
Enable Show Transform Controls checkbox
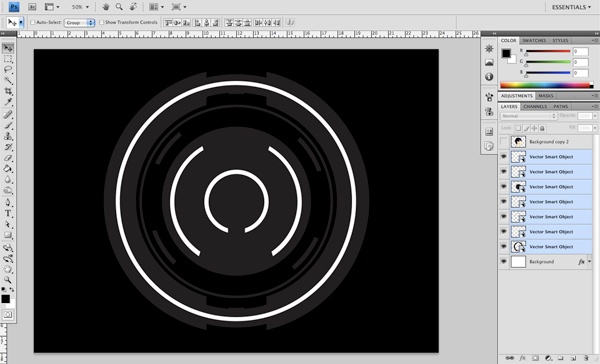(x=101, y=23)
